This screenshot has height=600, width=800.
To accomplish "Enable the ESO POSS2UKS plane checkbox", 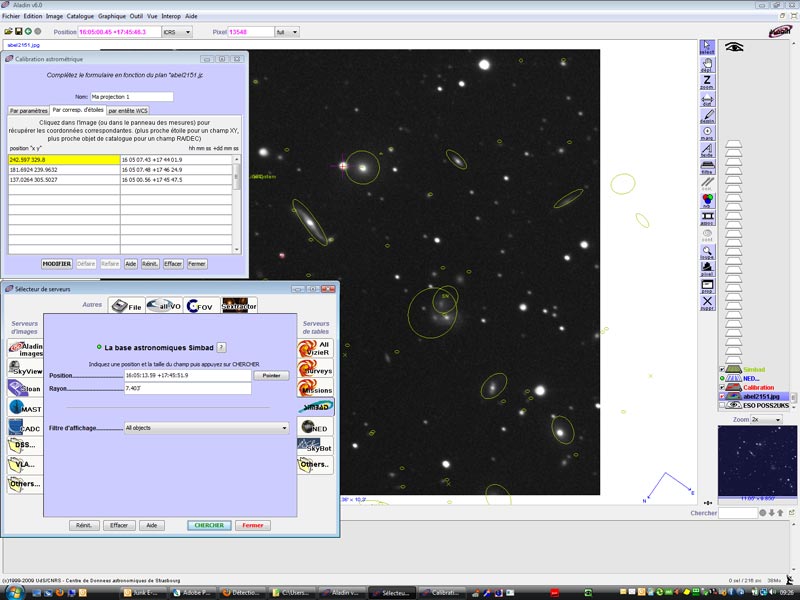I will 722,406.
